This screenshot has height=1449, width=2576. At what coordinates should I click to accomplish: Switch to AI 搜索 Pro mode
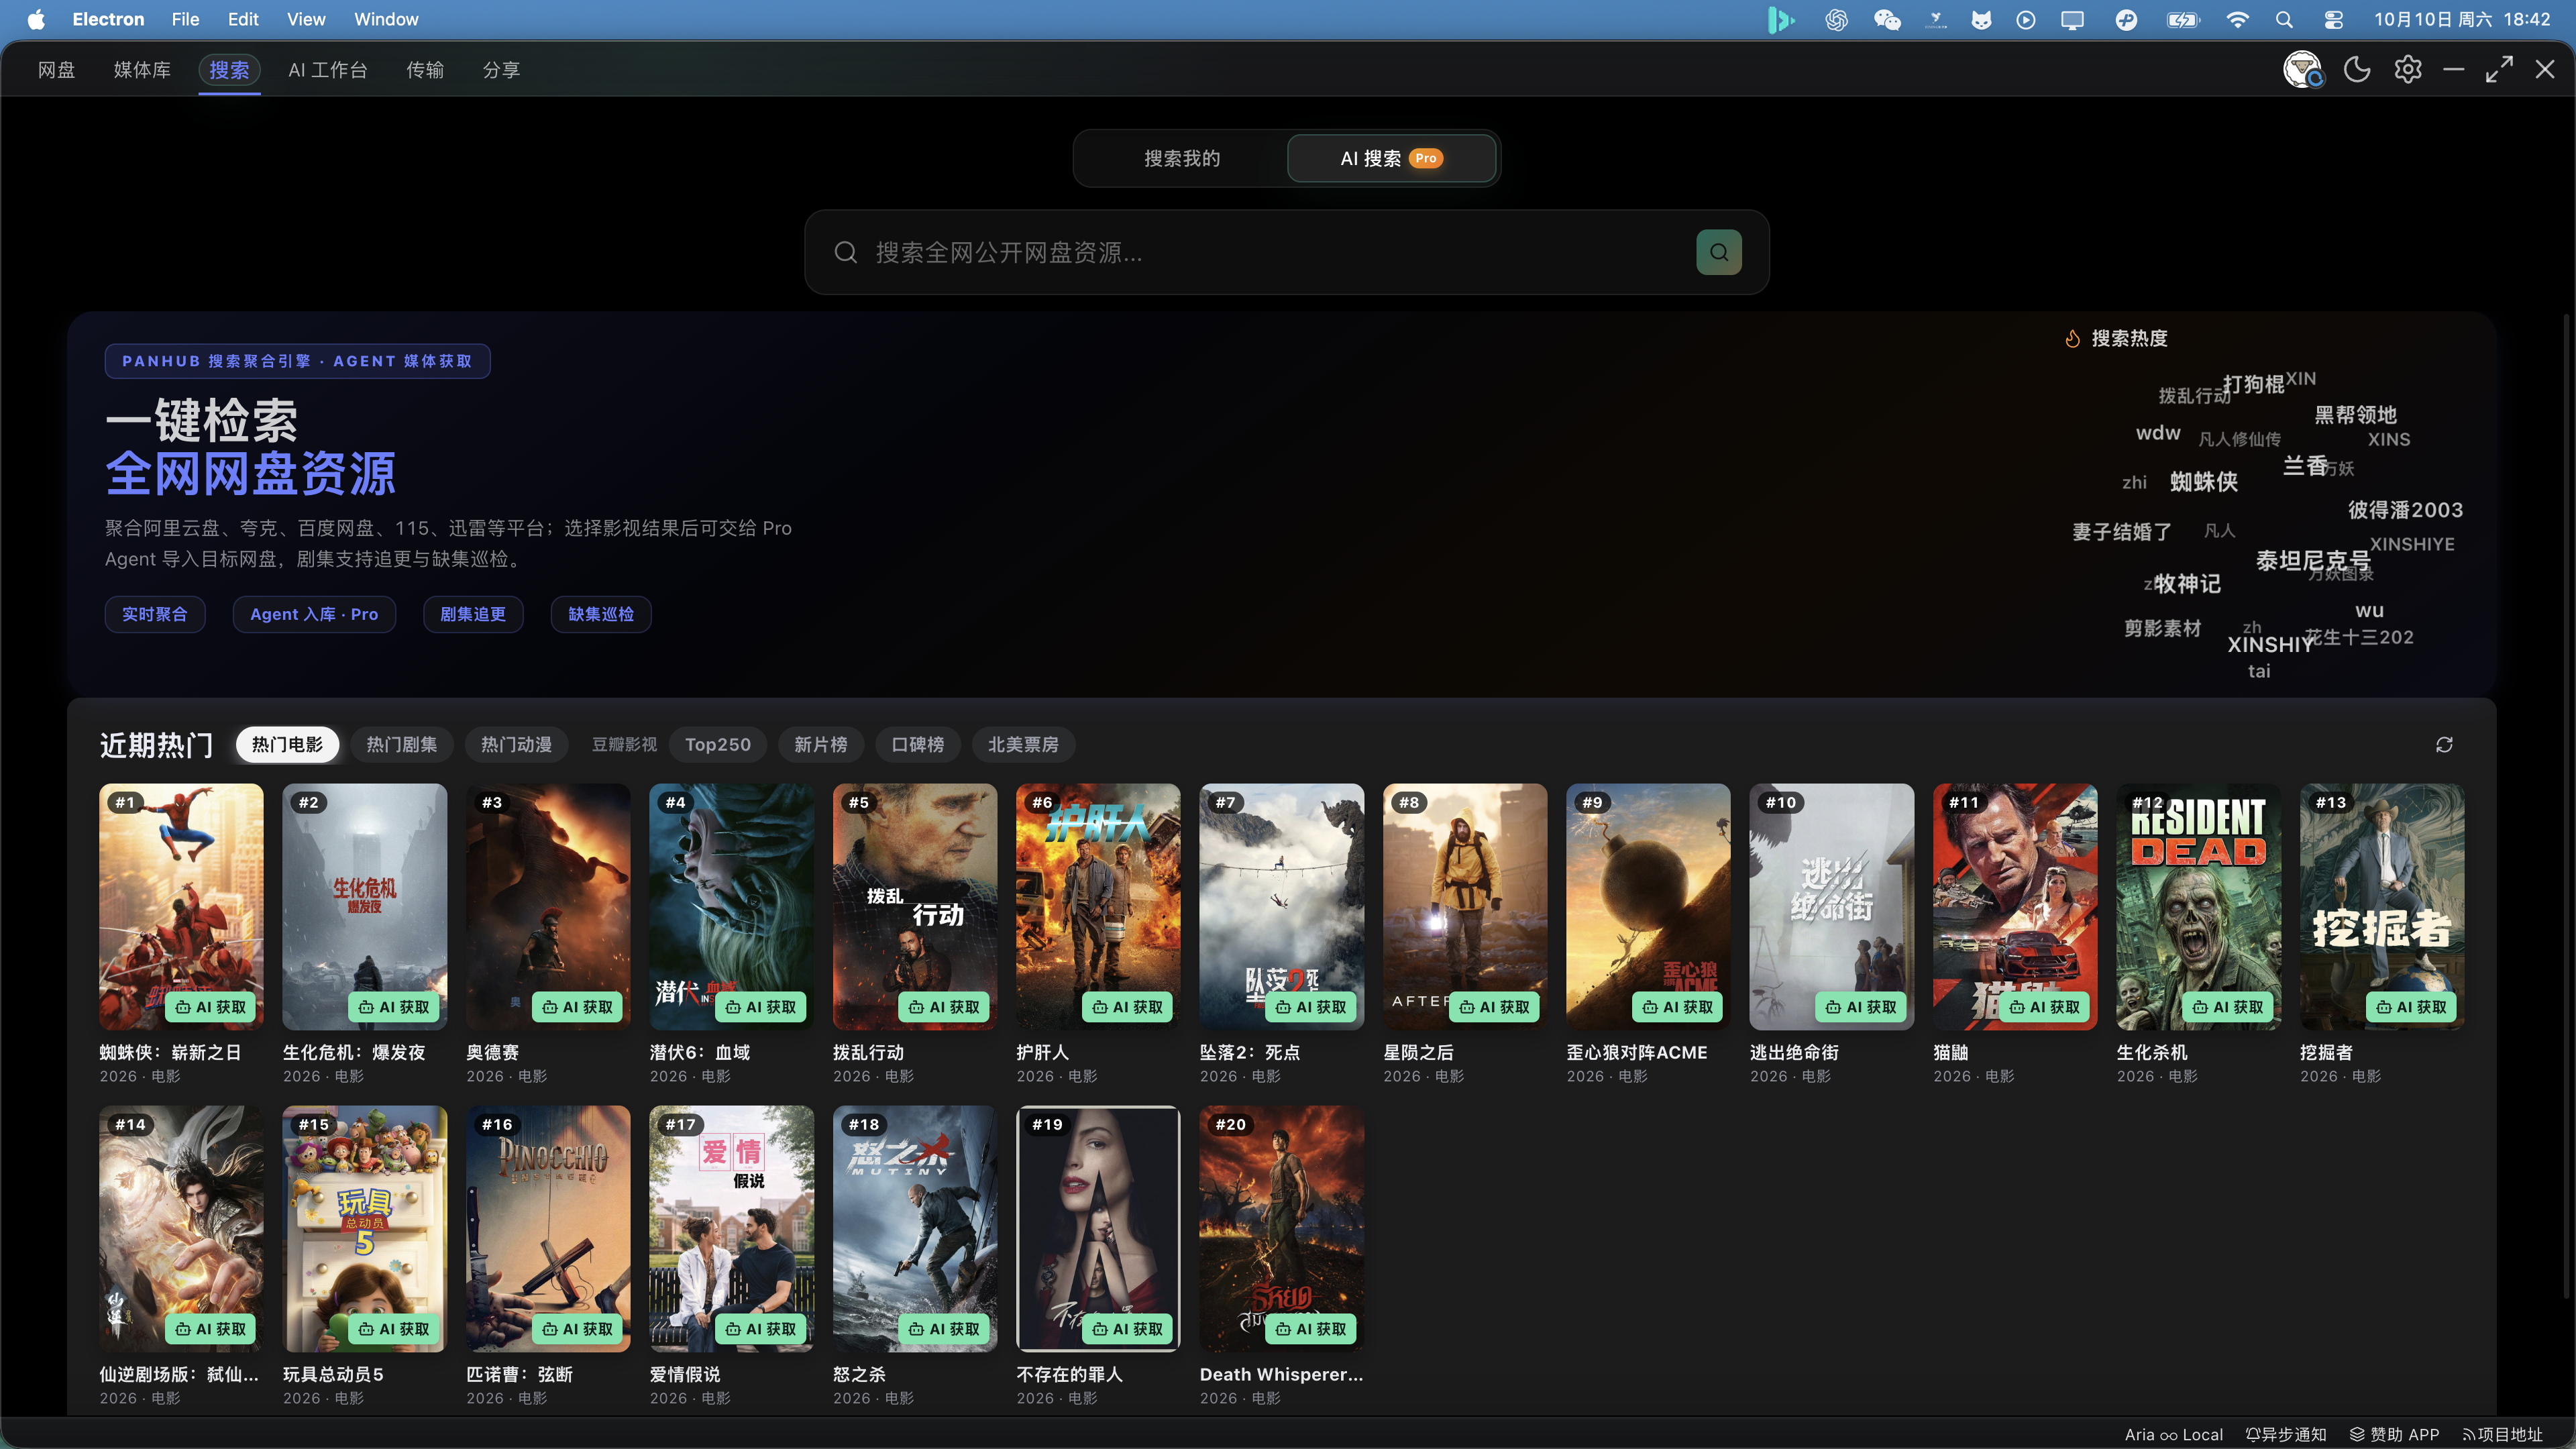[x=1391, y=158]
